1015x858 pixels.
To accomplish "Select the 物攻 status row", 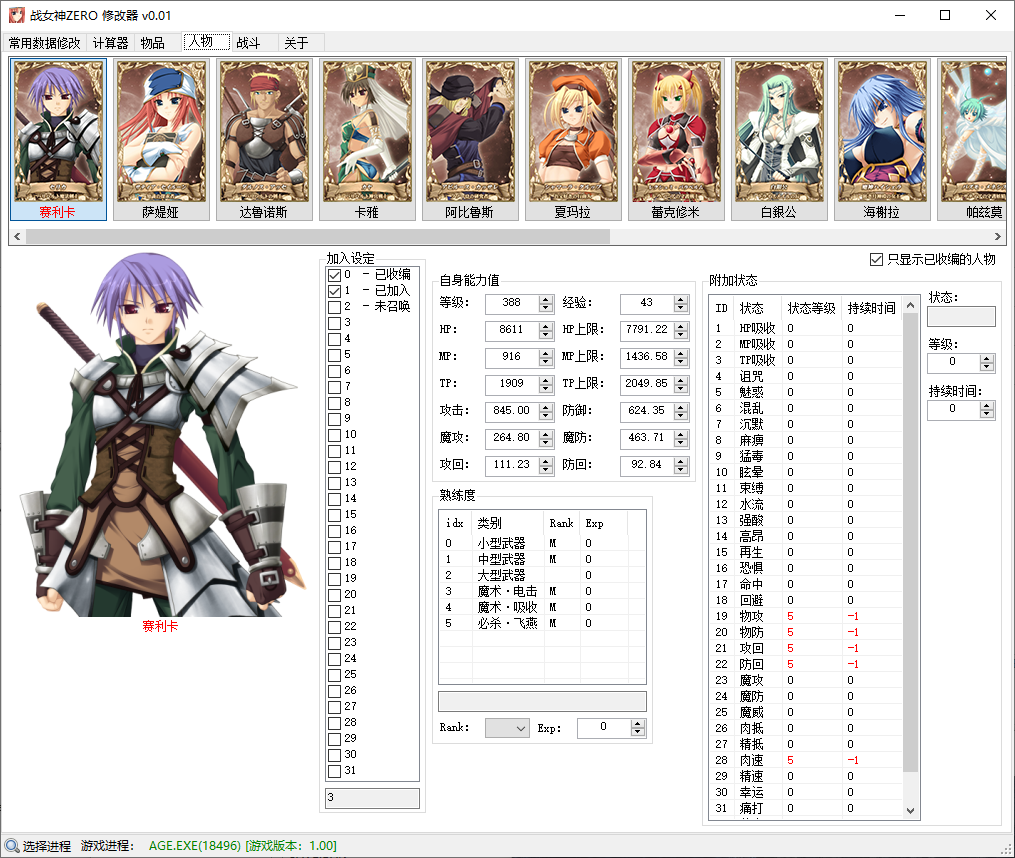I will pyautogui.click(x=807, y=616).
